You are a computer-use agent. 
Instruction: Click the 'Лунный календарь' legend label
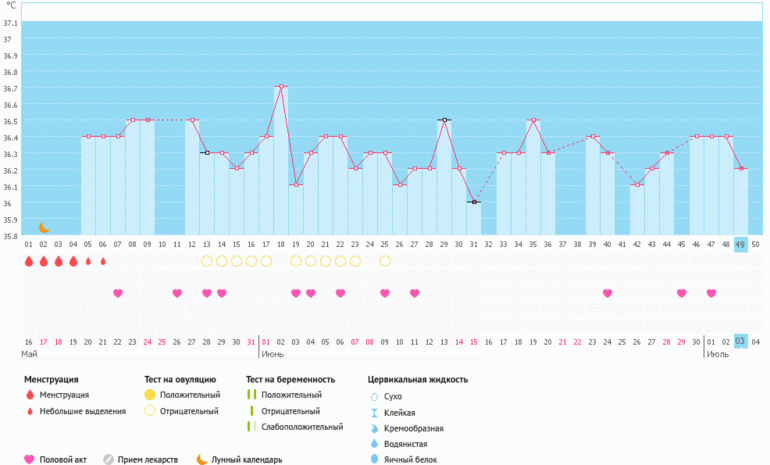pos(246,460)
